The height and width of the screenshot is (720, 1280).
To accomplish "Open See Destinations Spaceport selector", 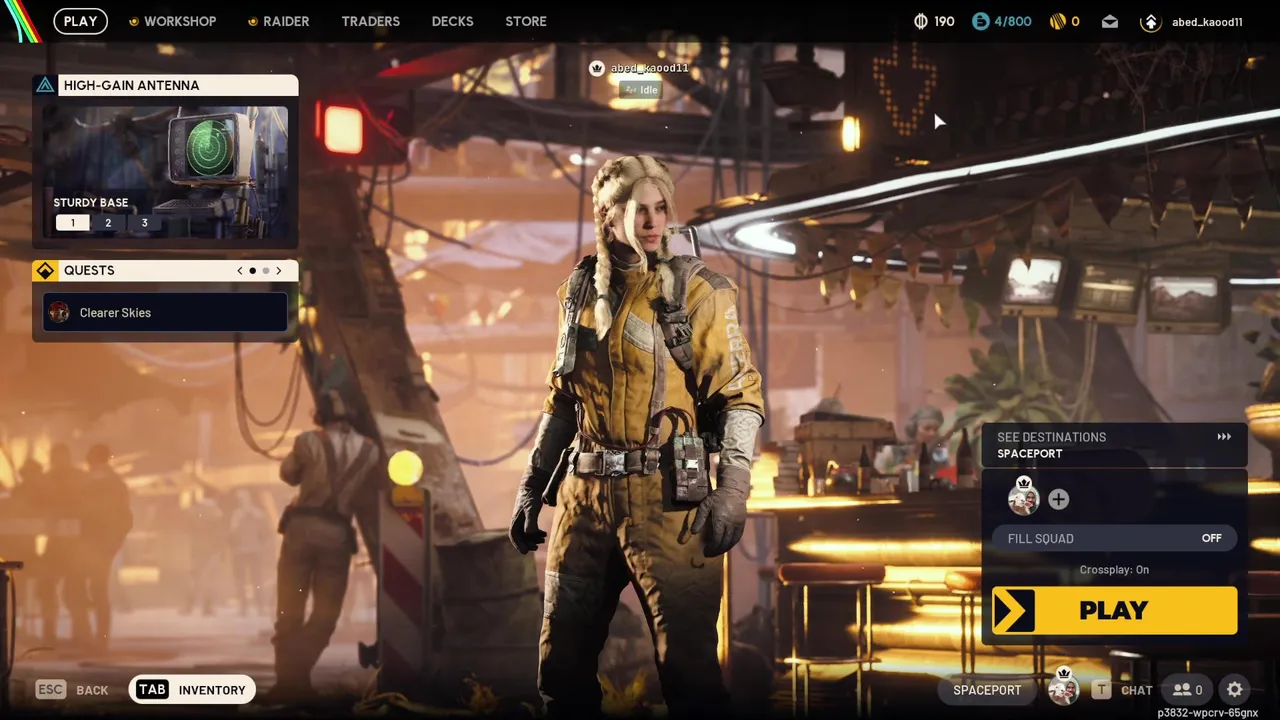I will point(1114,445).
